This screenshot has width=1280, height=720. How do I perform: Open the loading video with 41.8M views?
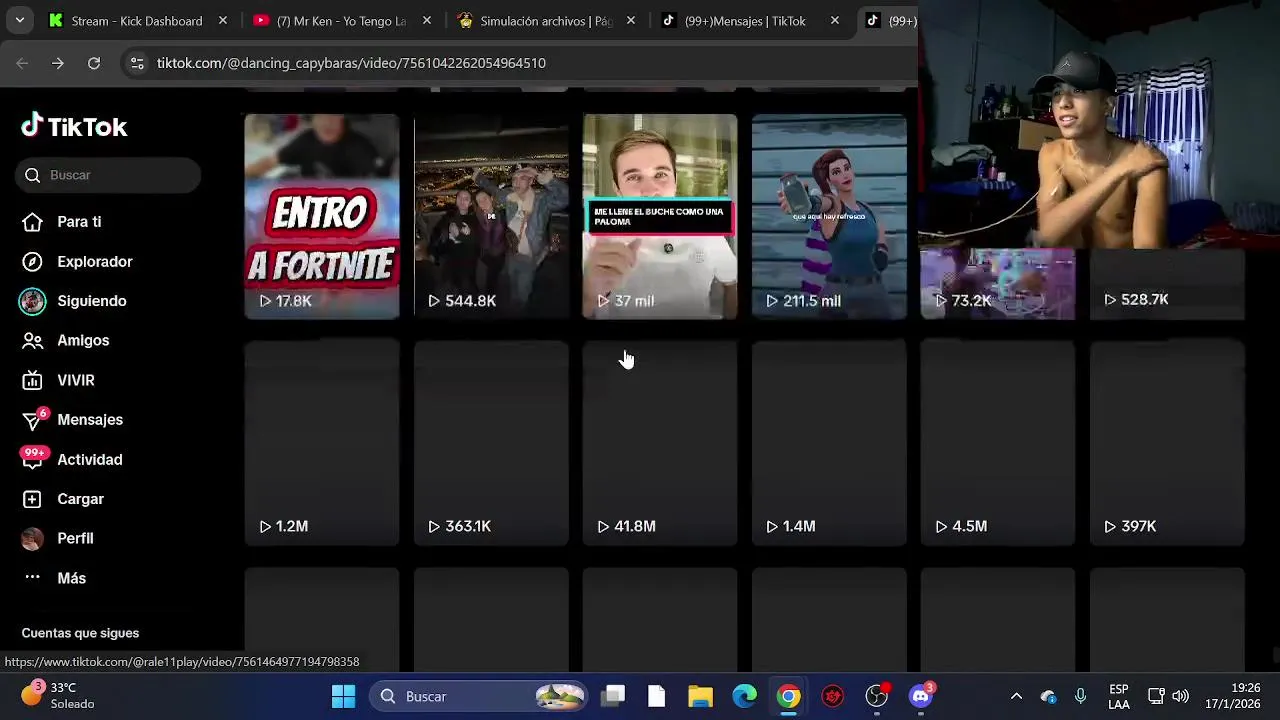660,443
